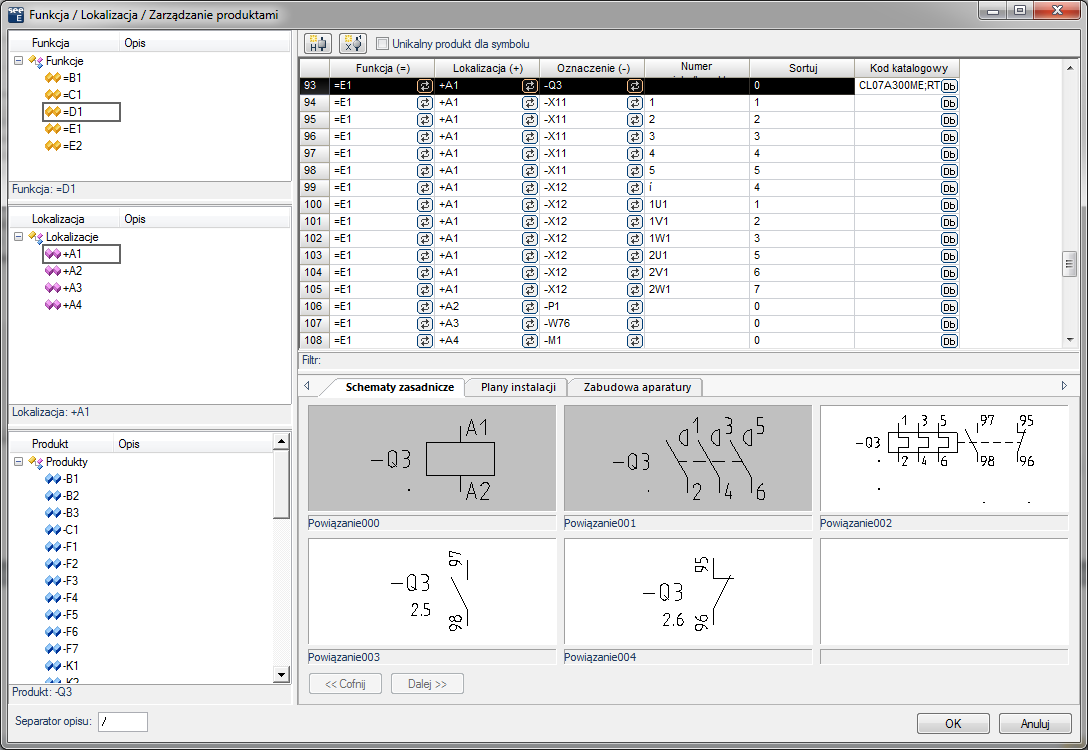Click the product list scrollbar thumb

(281, 484)
